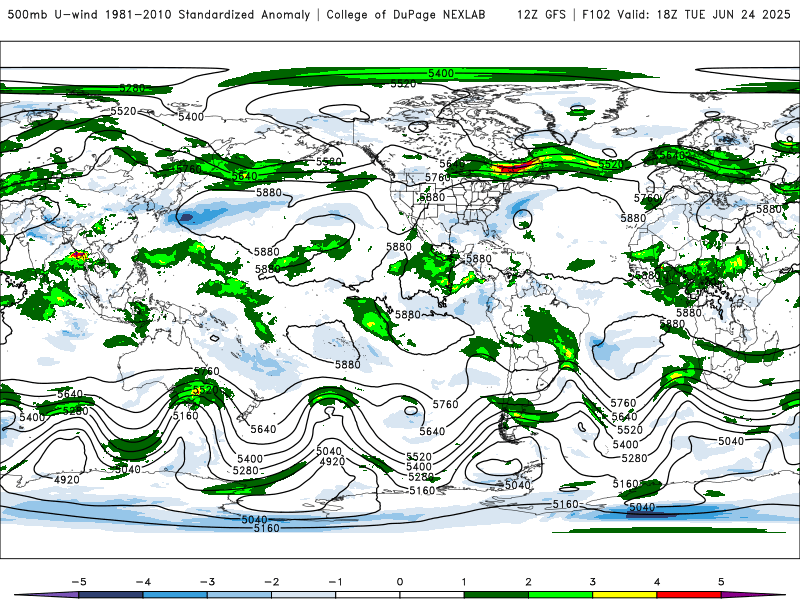The image size is (800, 600).
Task: Click the '3' colorbar tick label
Action: [x=593, y=582]
